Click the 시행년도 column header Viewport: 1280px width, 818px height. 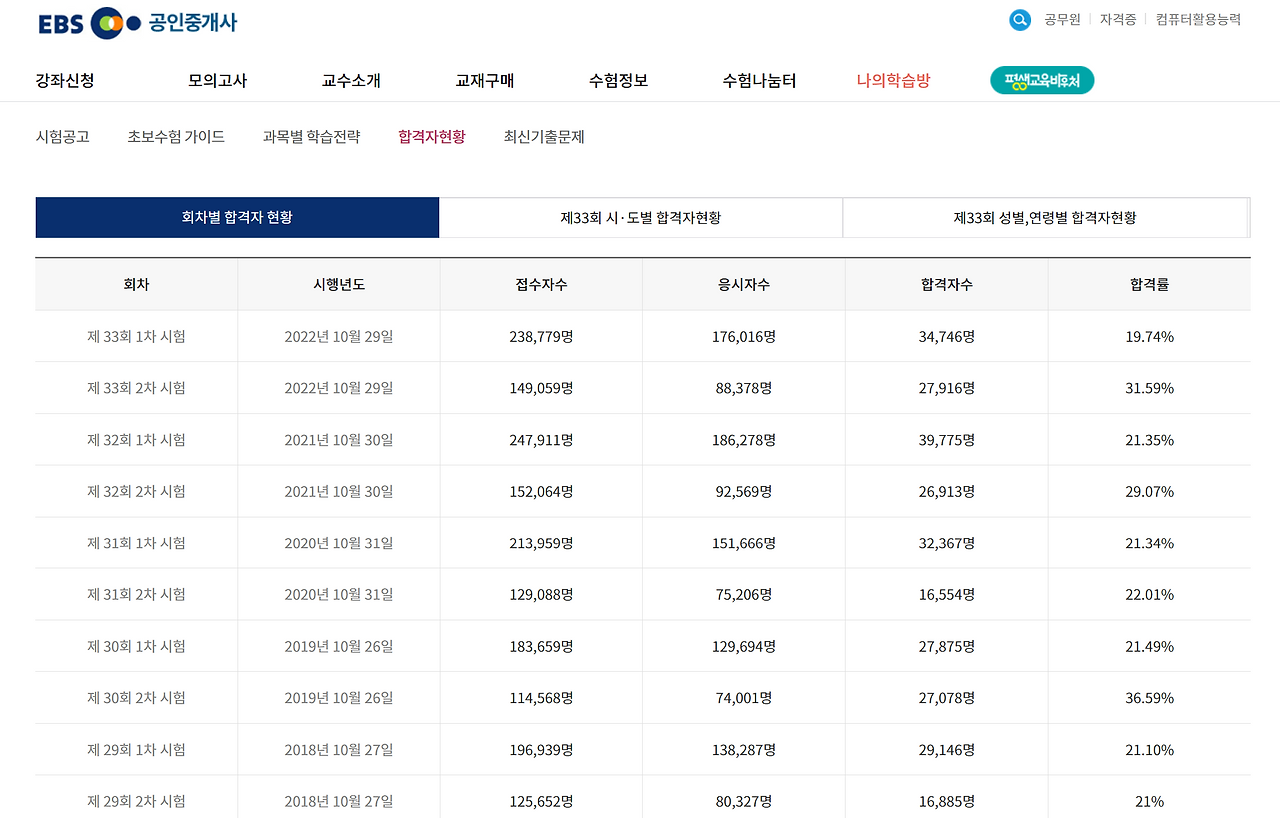click(339, 285)
